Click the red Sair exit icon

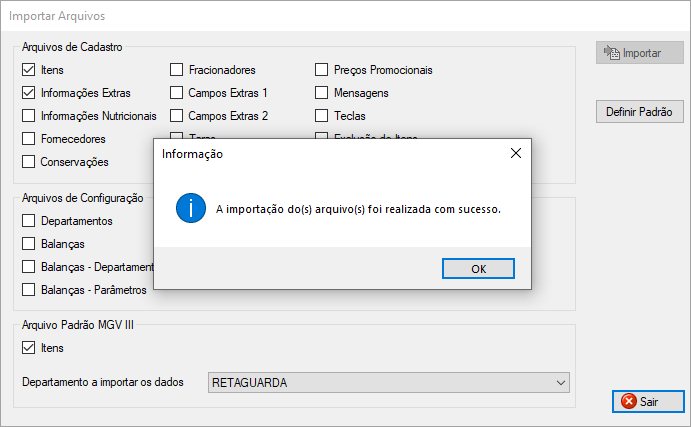[628, 401]
